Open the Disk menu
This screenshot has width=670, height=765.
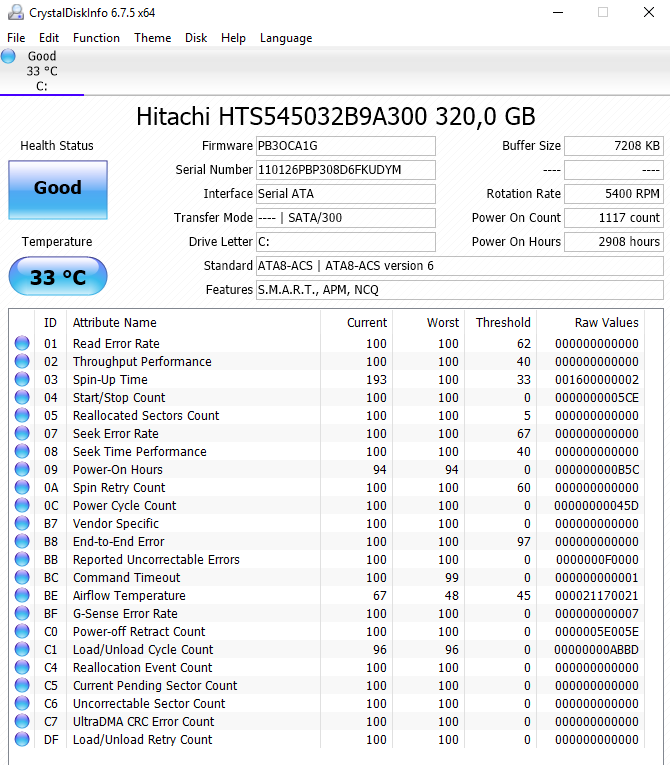pos(196,38)
